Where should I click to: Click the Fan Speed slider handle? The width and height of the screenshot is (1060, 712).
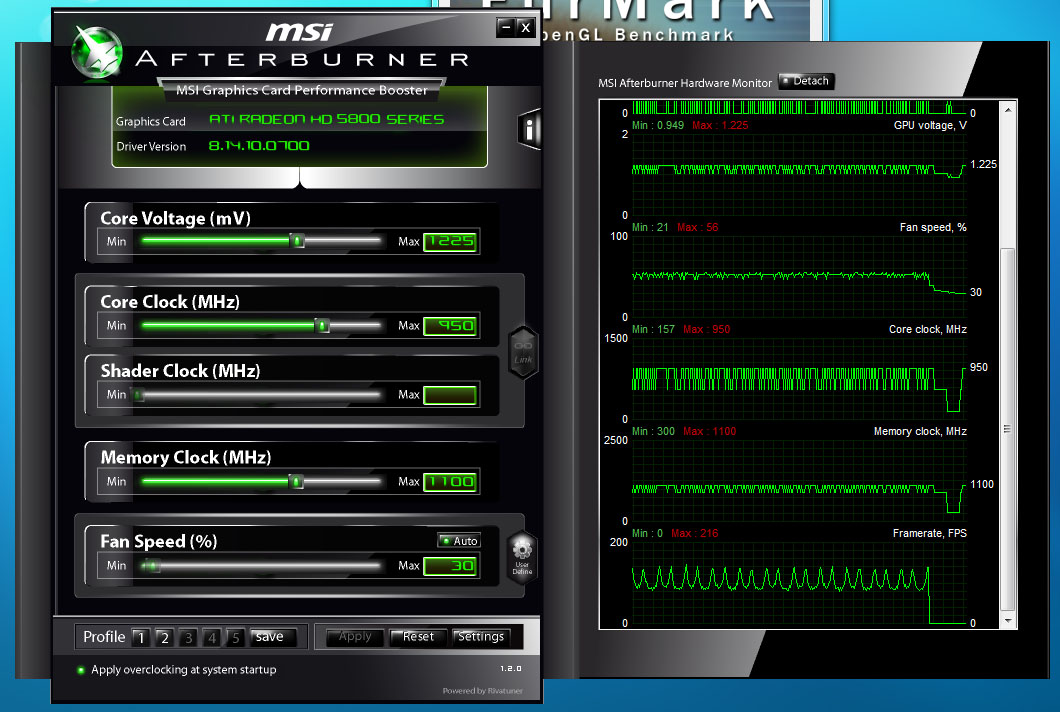click(x=151, y=565)
